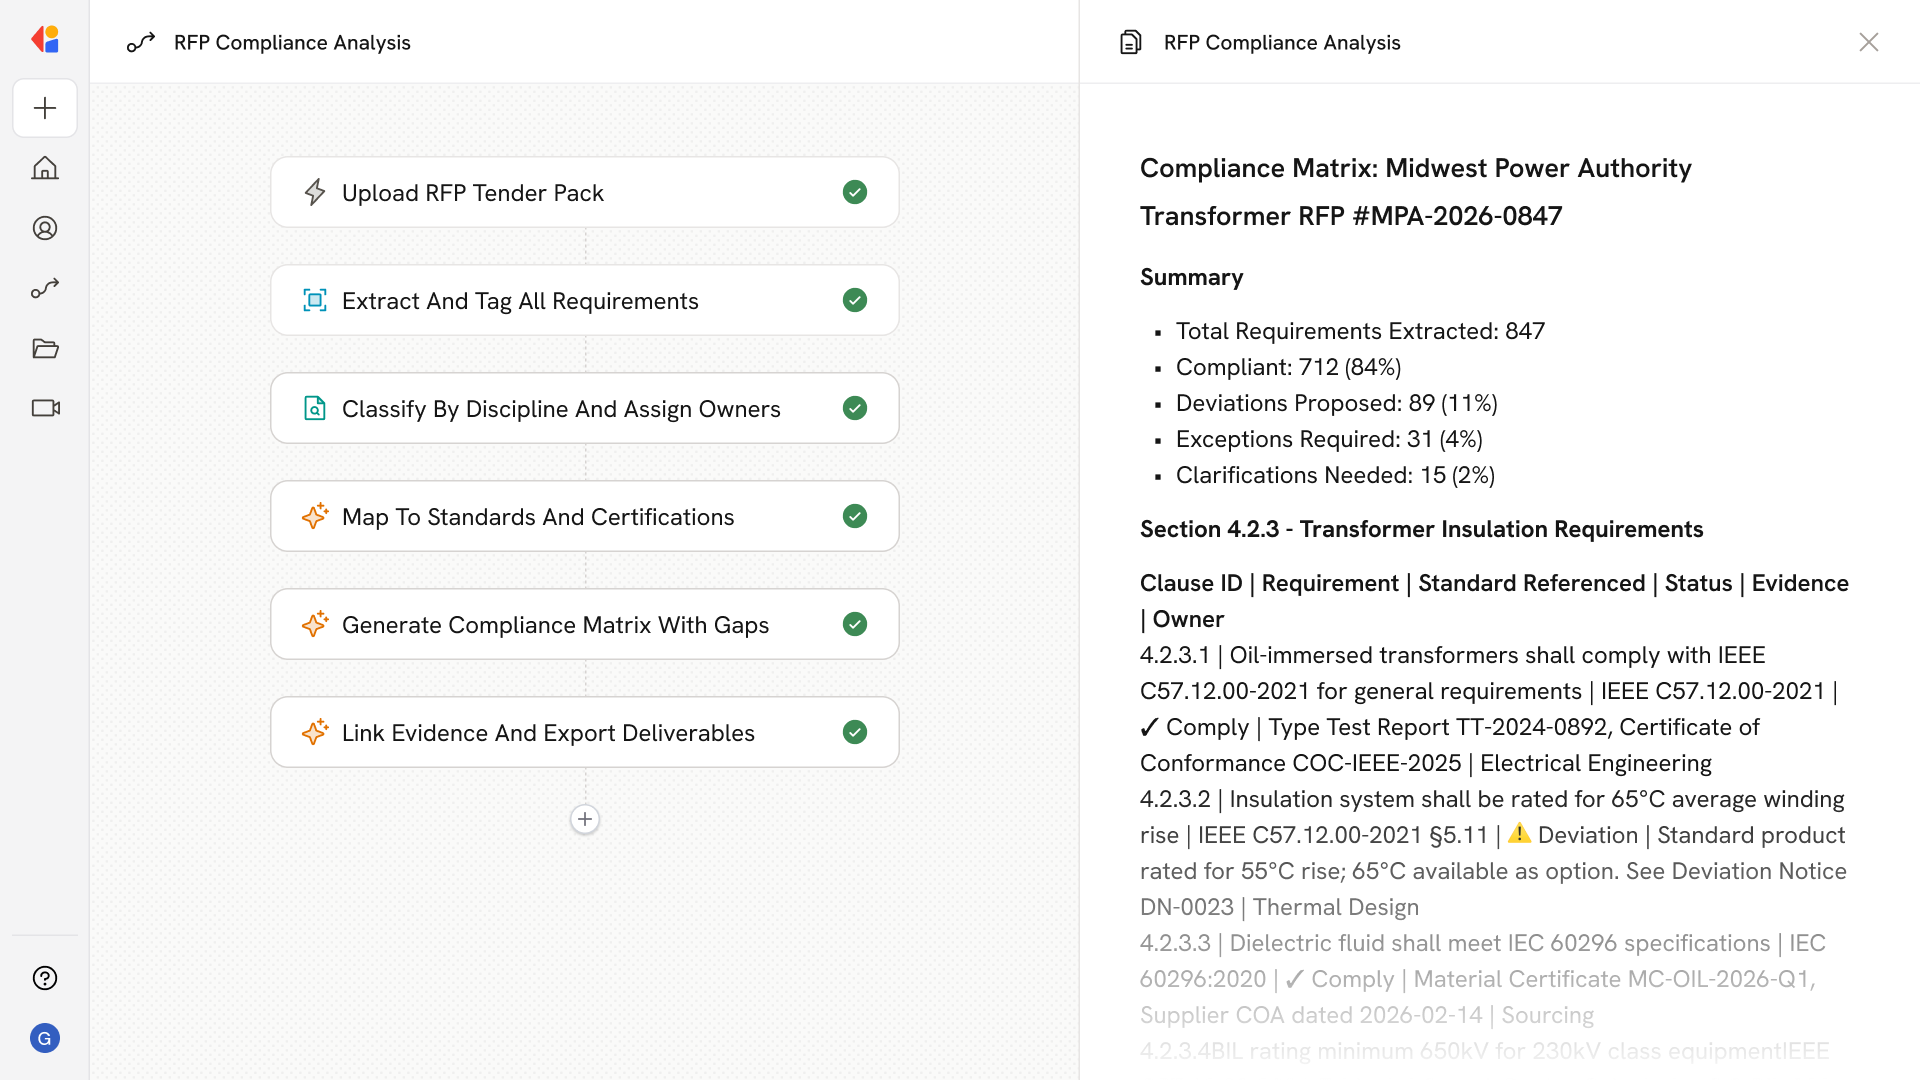Close the RFP Compliance Analysis panel

tap(1868, 42)
